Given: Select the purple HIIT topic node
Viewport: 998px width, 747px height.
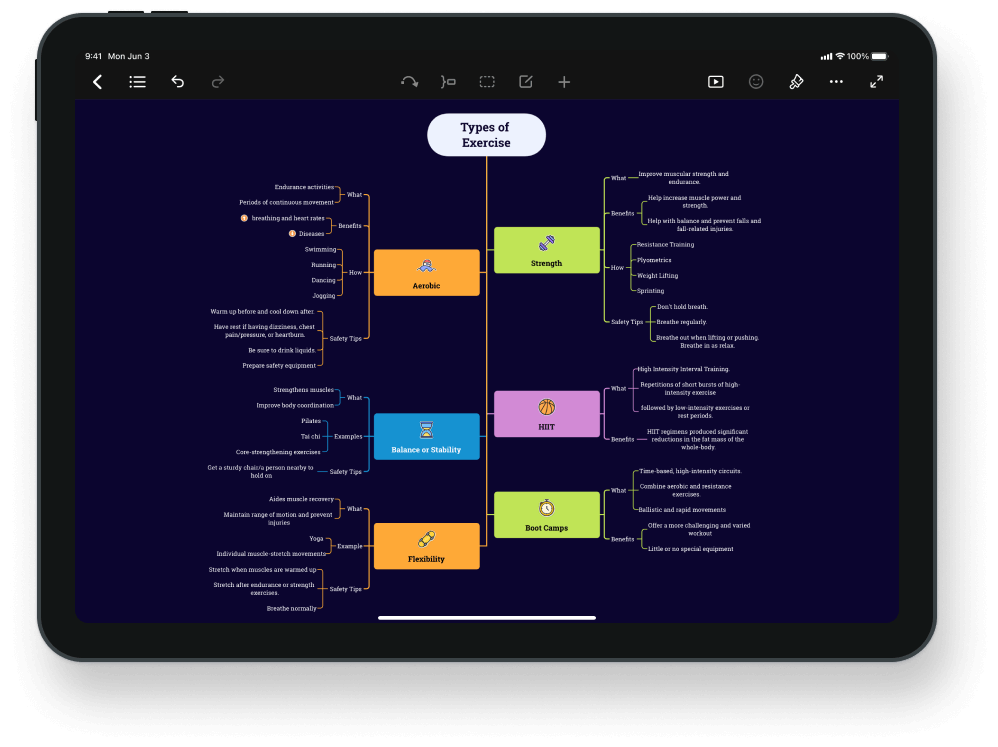Looking at the screenshot, I should pos(546,415).
